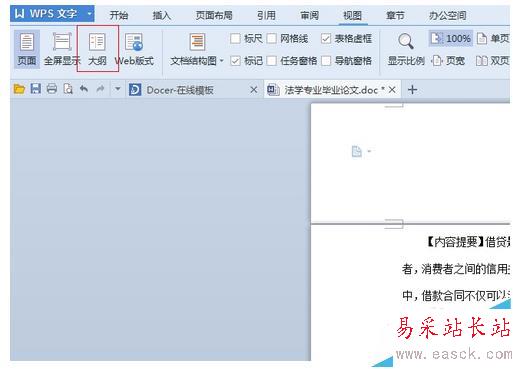This screenshot has height=369, width=513.
Task: Switch to Web layout (Web版式)
Action: click(134, 49)
